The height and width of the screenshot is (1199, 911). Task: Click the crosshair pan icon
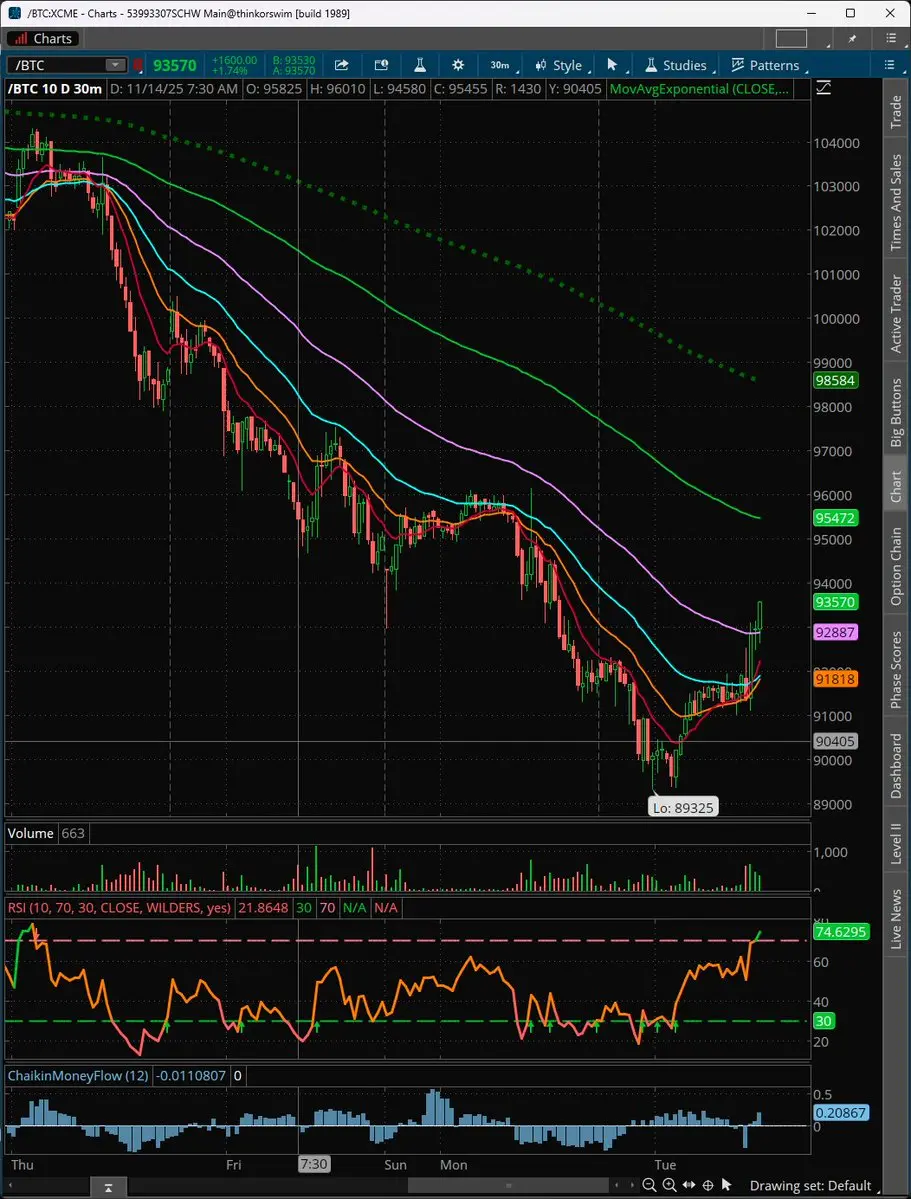click(x=708, y=1185)
